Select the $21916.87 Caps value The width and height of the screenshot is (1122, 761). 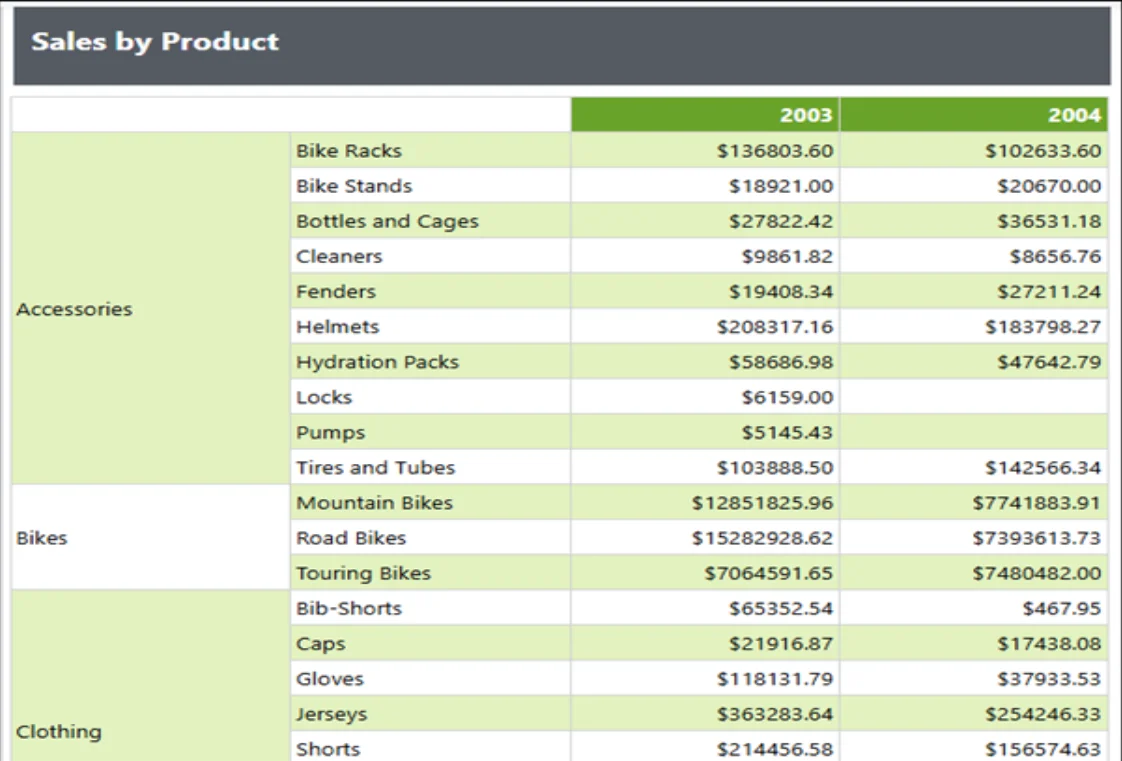(x=781, y=643)
